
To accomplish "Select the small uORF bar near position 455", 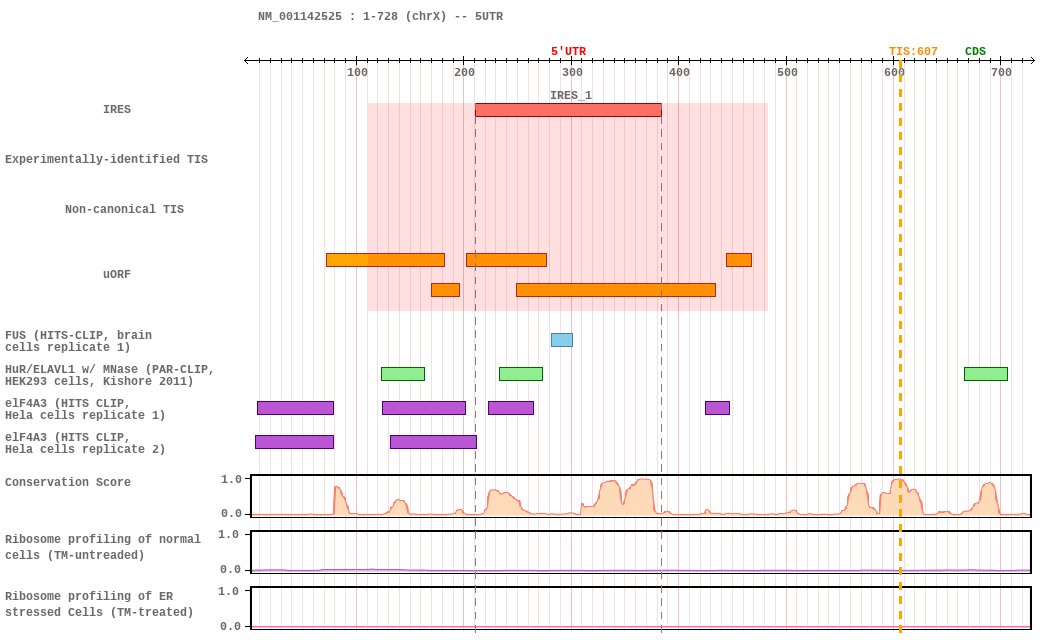I will coord(739,260).
